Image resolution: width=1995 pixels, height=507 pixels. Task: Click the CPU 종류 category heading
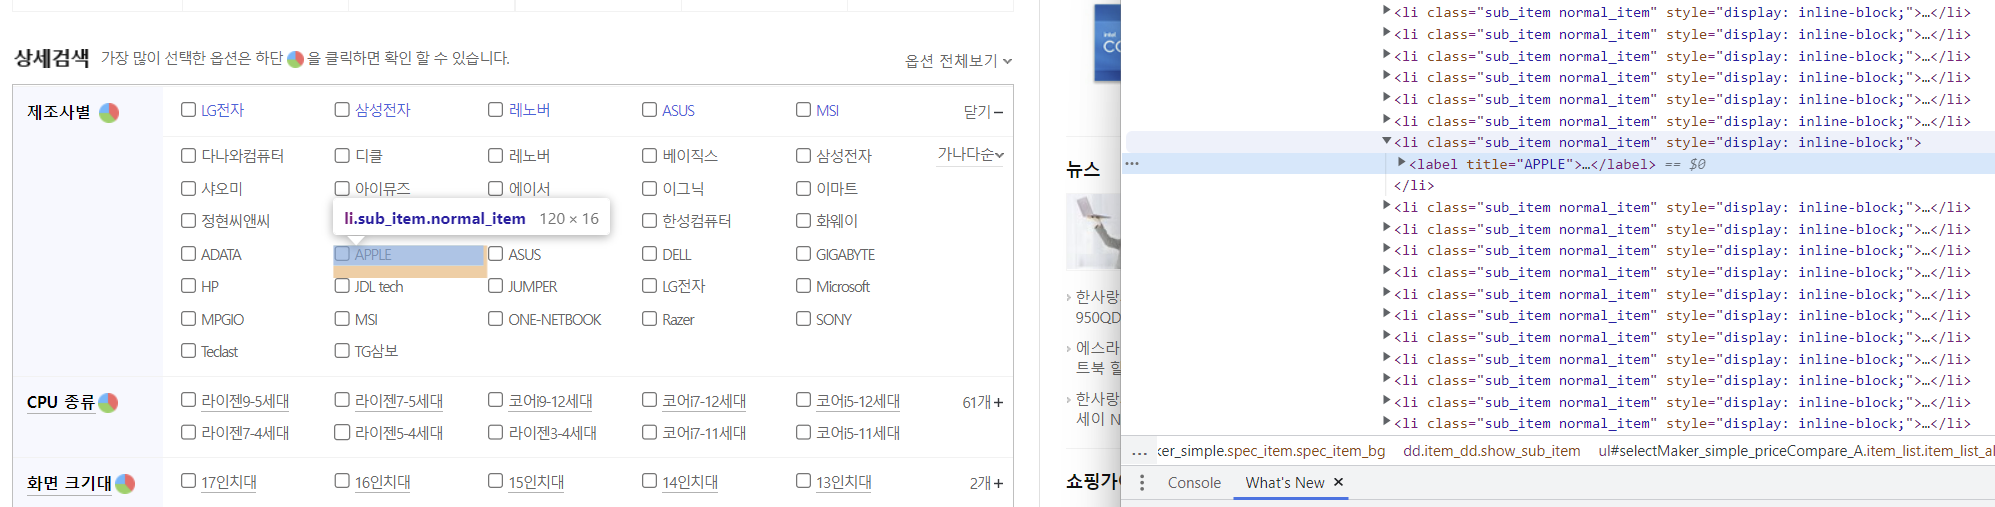point(61,402)
